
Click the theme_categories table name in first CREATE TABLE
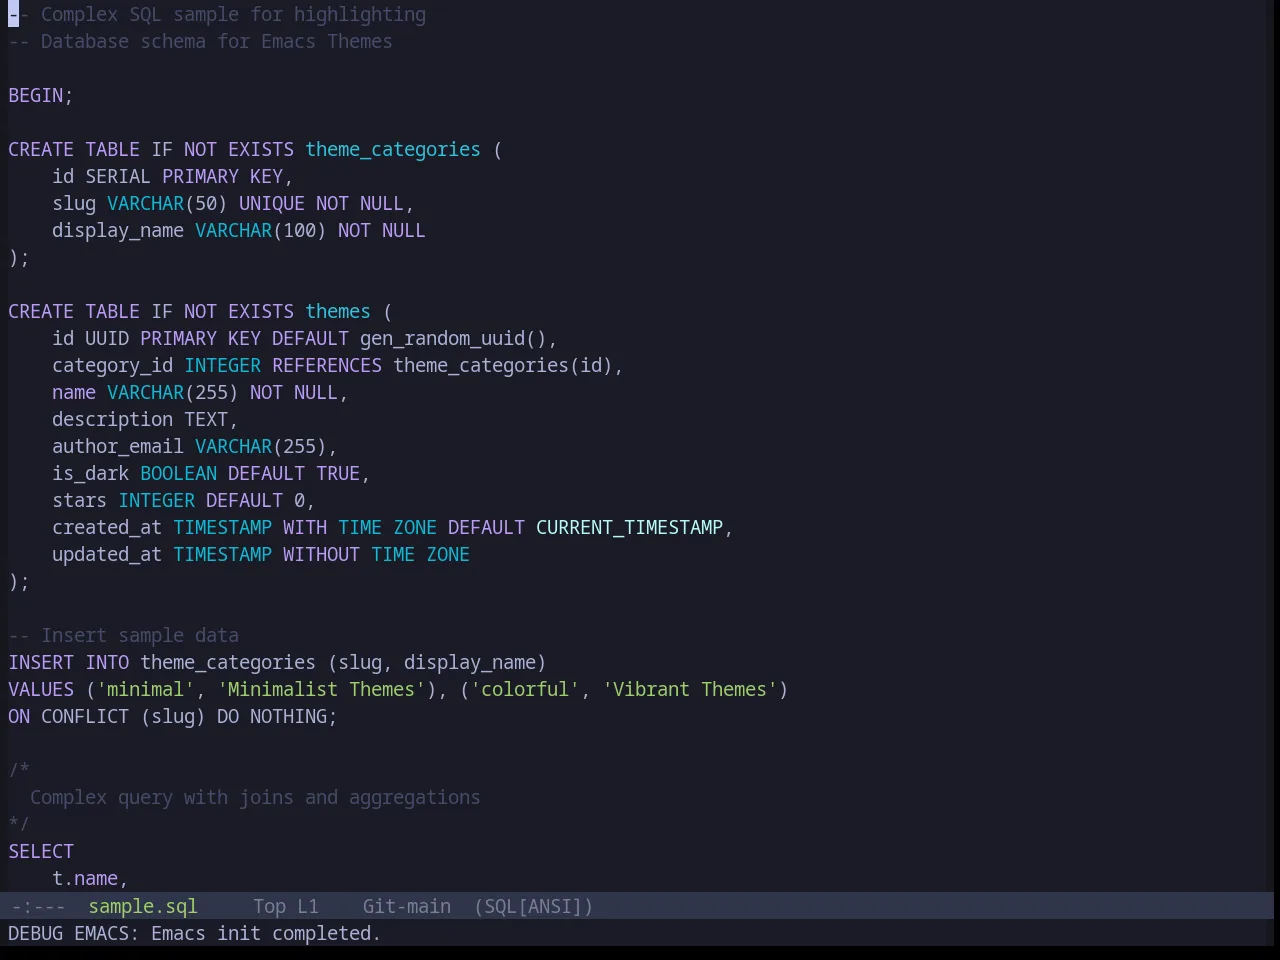[x=393, y=149]
